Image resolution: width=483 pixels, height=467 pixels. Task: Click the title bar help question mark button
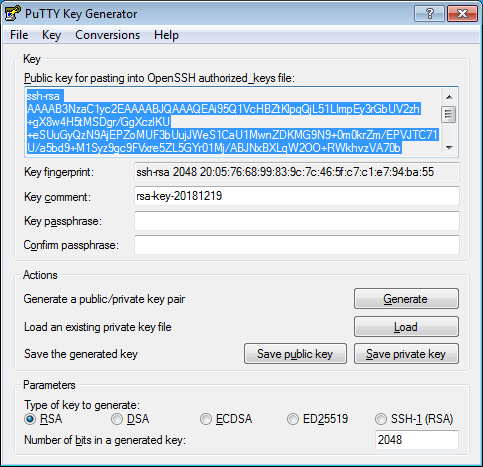point(429,14)
